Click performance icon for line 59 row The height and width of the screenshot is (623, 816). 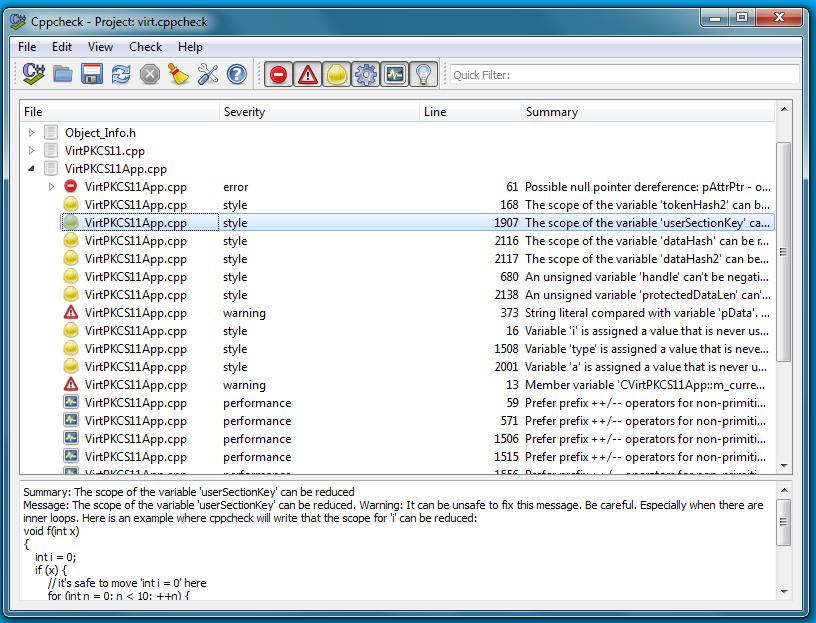pyautogui.click(x=71, y=402)
